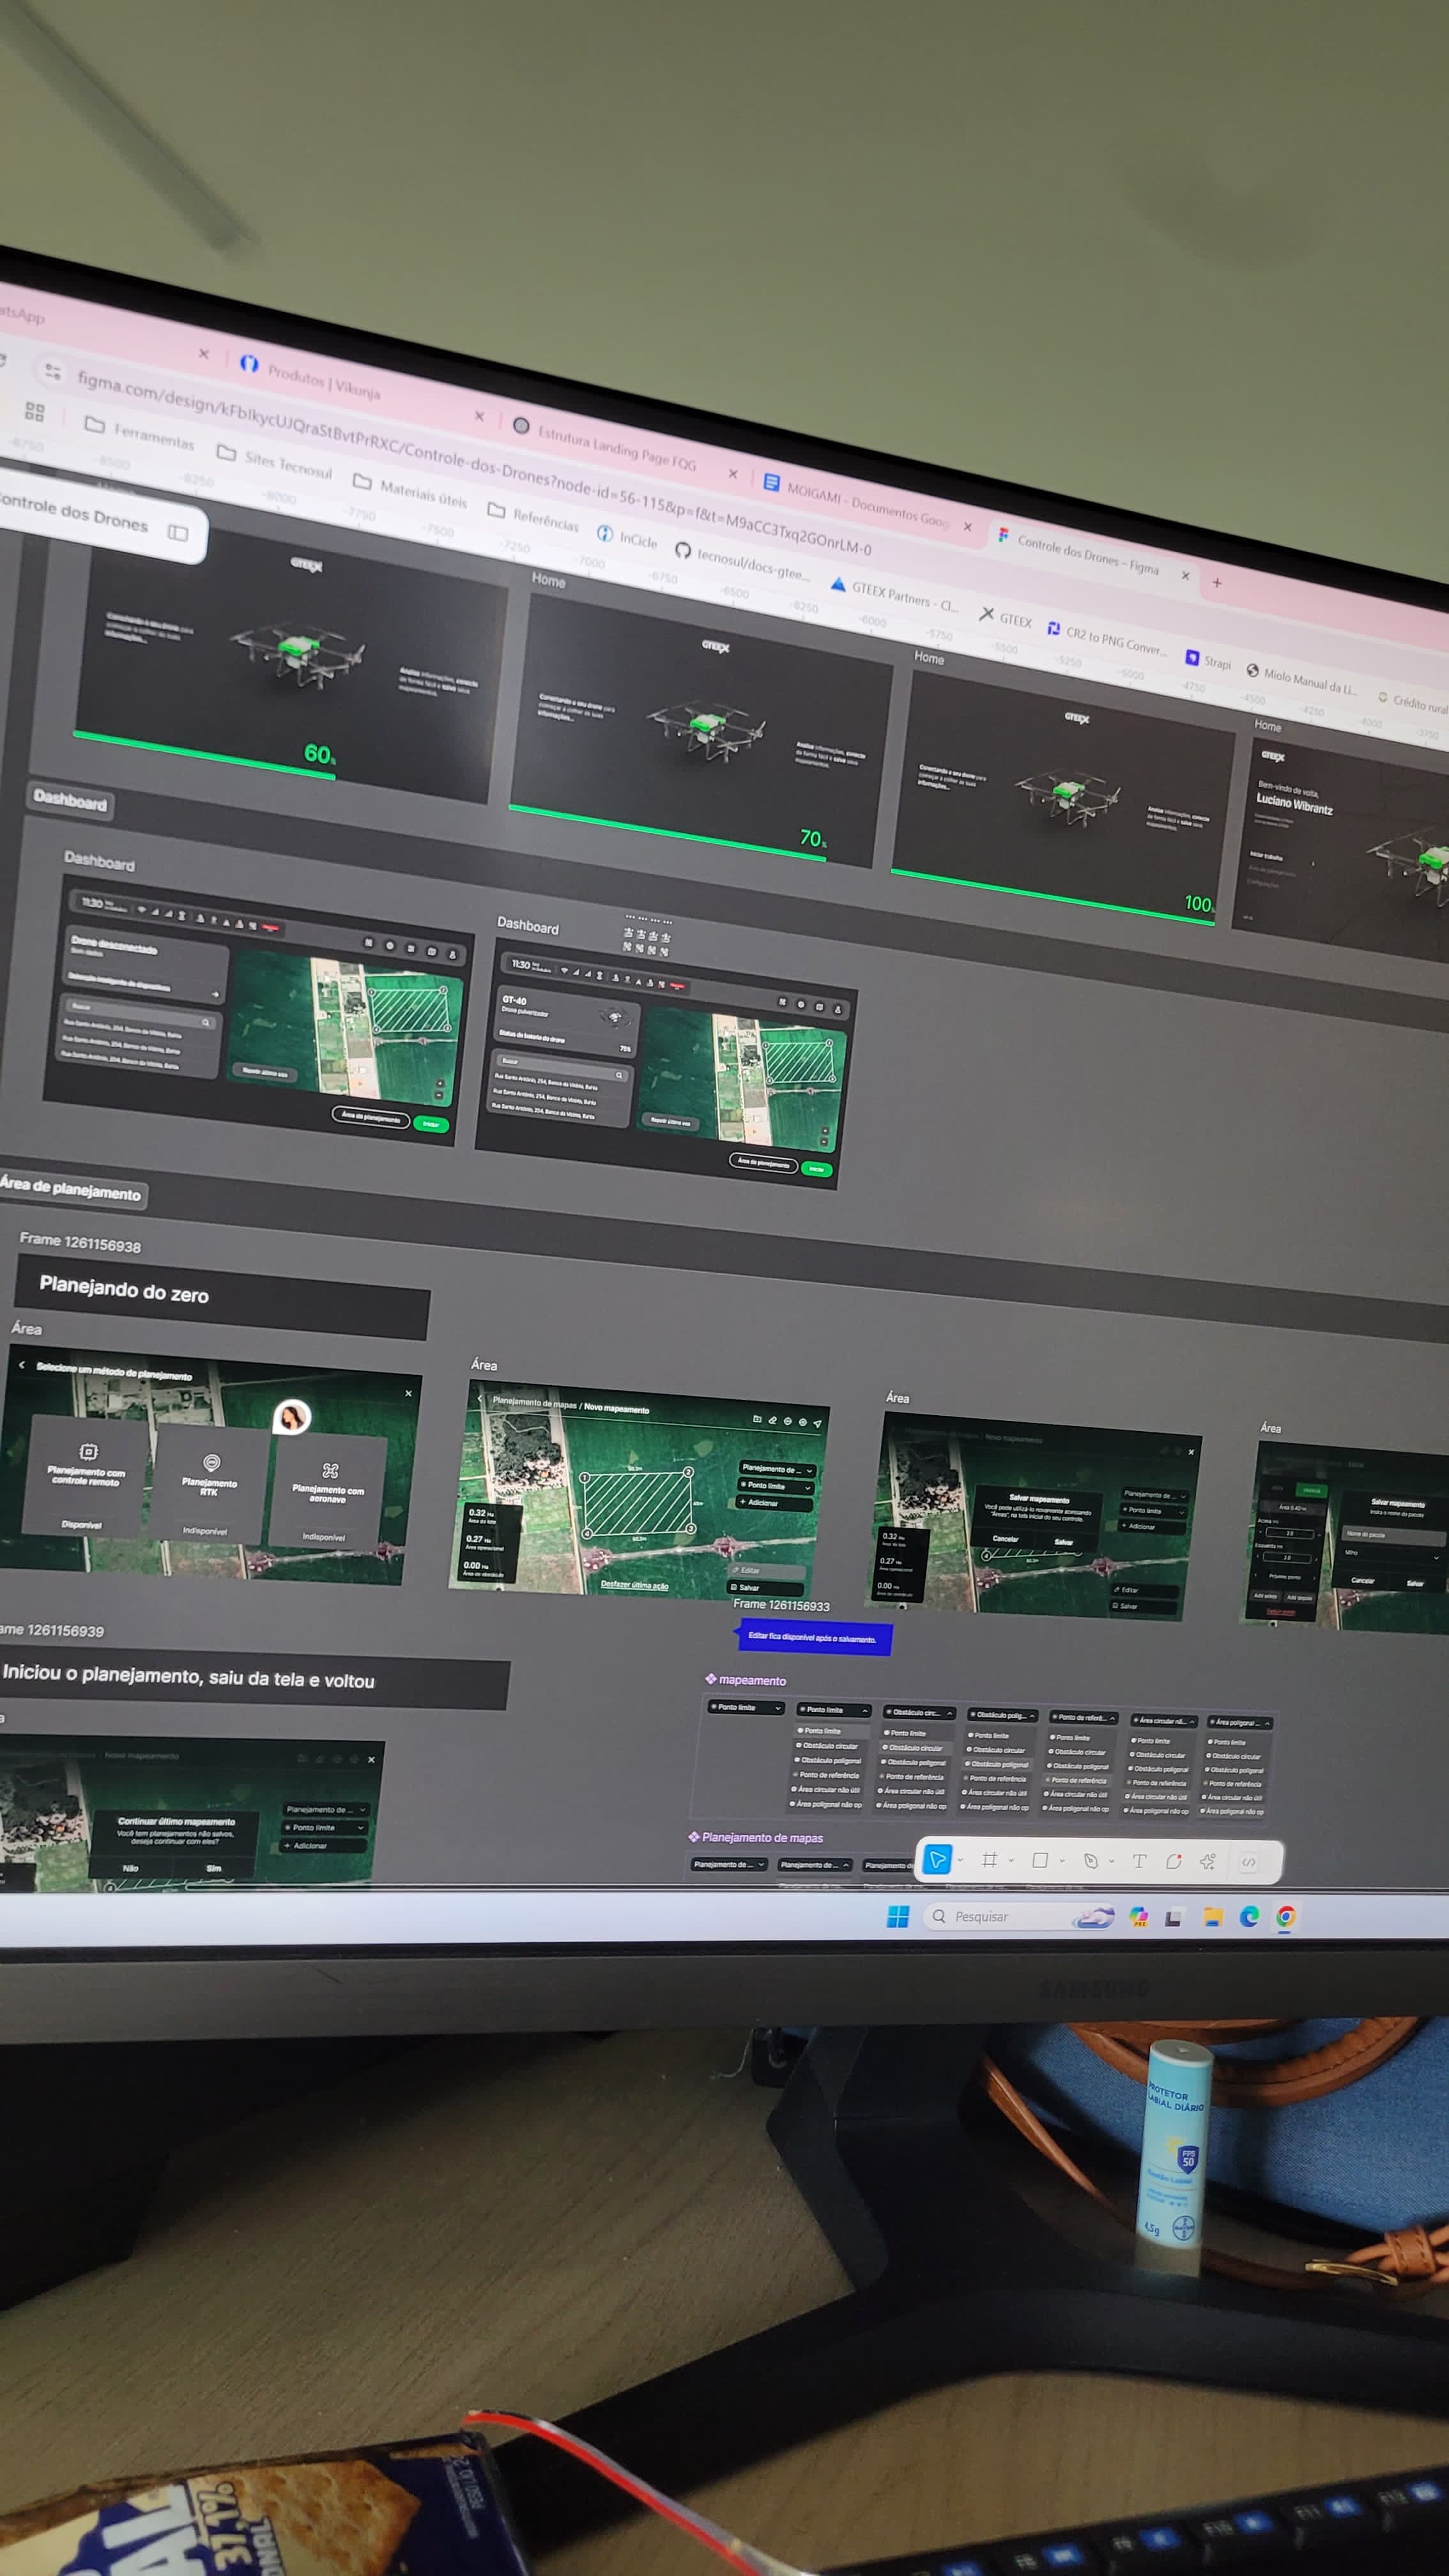Screen dimensions: 1449x2576
Task: Open File Explorer from taskbar
Action: 1213,1917
